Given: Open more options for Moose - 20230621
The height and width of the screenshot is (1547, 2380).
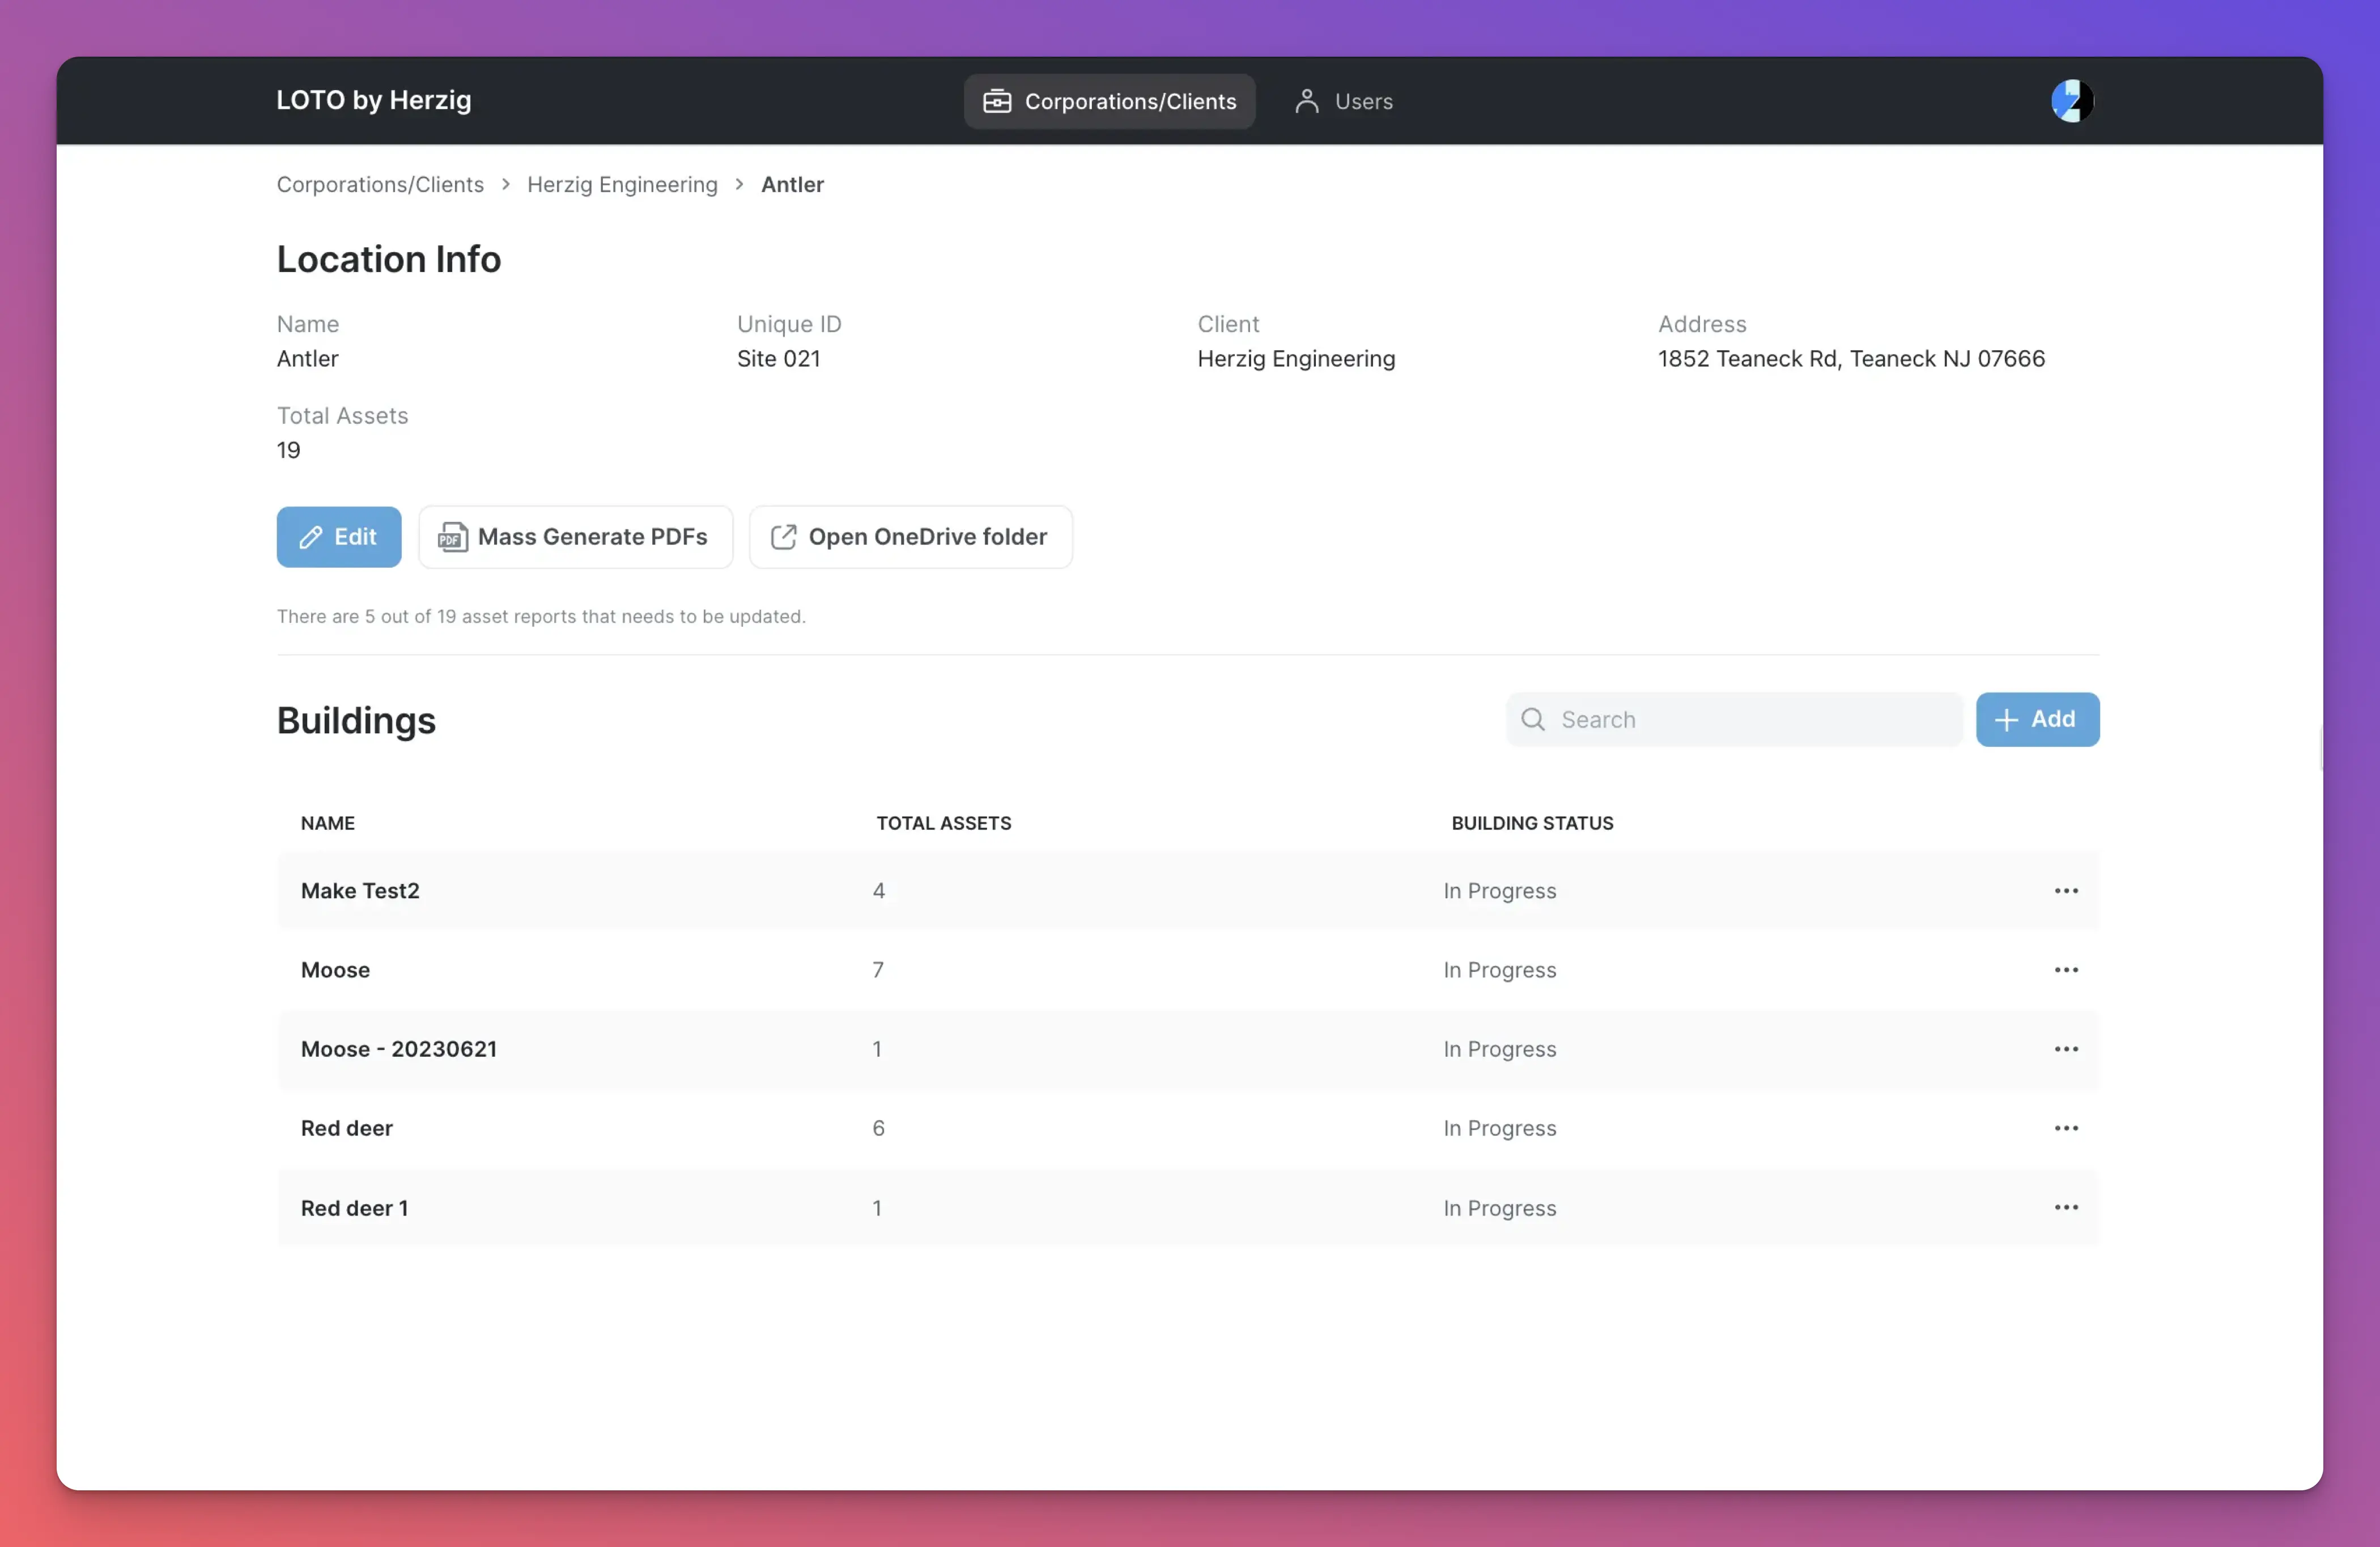Looking at the screenshot, I should 2066,1048.
